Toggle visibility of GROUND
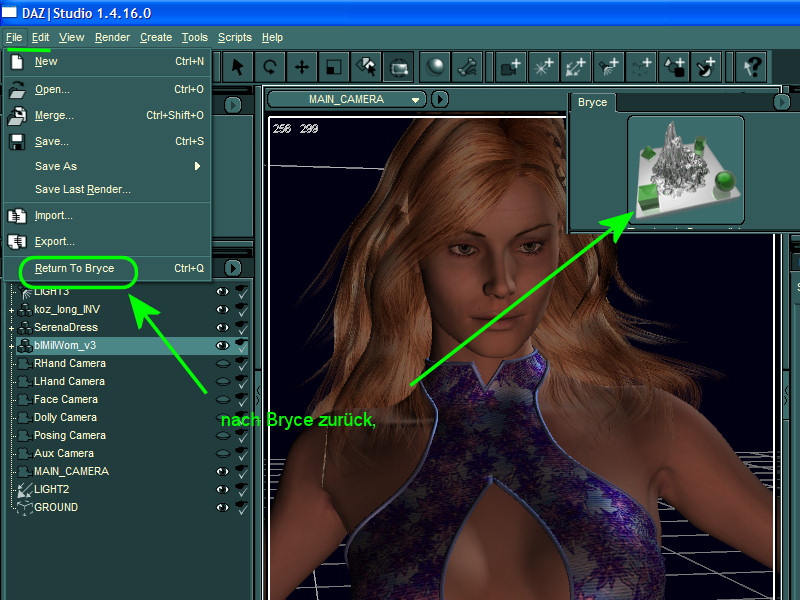This screenshot has width=800, height=600. pyautogui.click(x=222, y=507)
